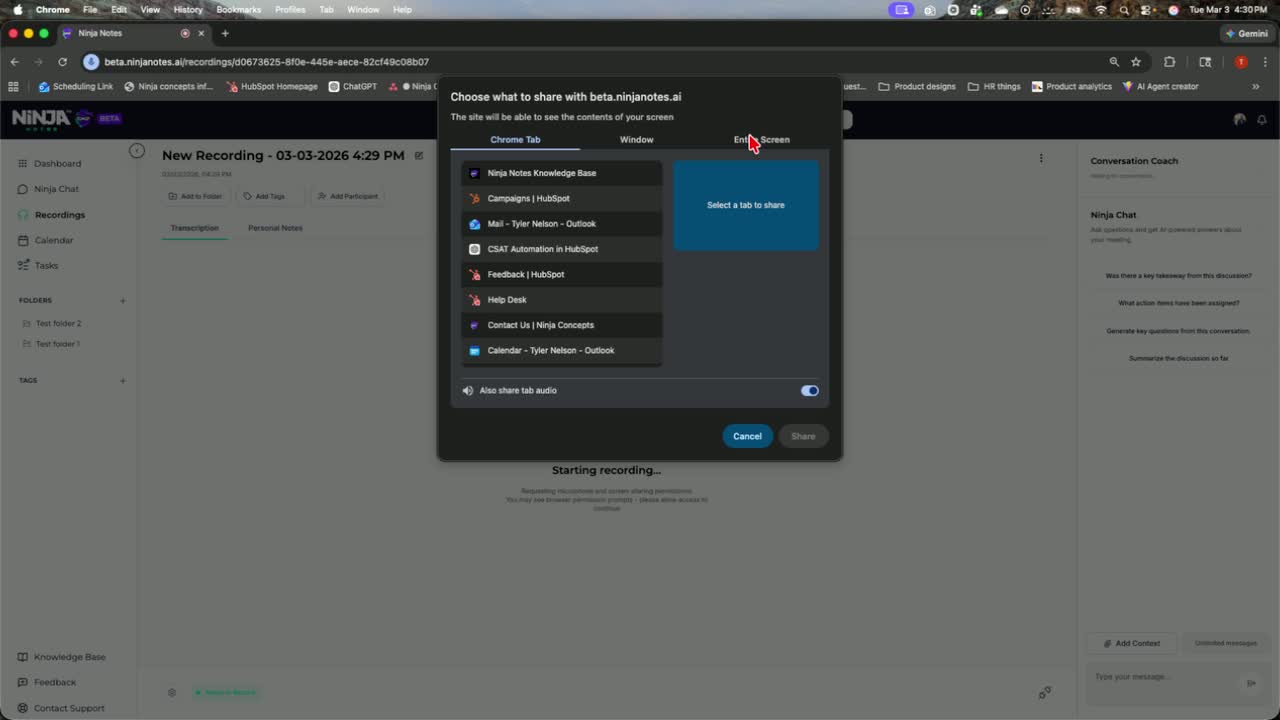Open a new Chrome tab with the plus
1280x720 pixels.
tap(225, 33)
